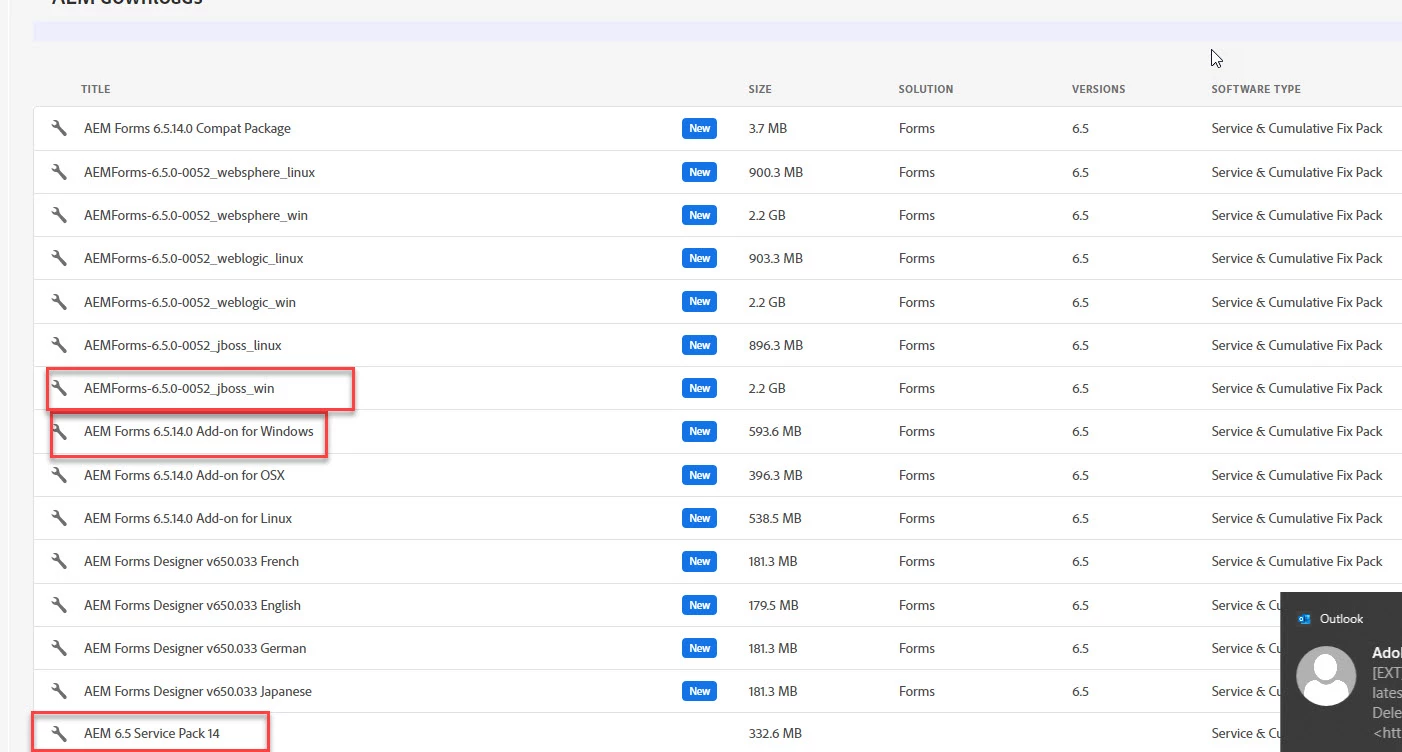Click wrench icon for AEM Forms 6.5.14.0 Compat Package
Screen dimensions: 1402x752
59,128
